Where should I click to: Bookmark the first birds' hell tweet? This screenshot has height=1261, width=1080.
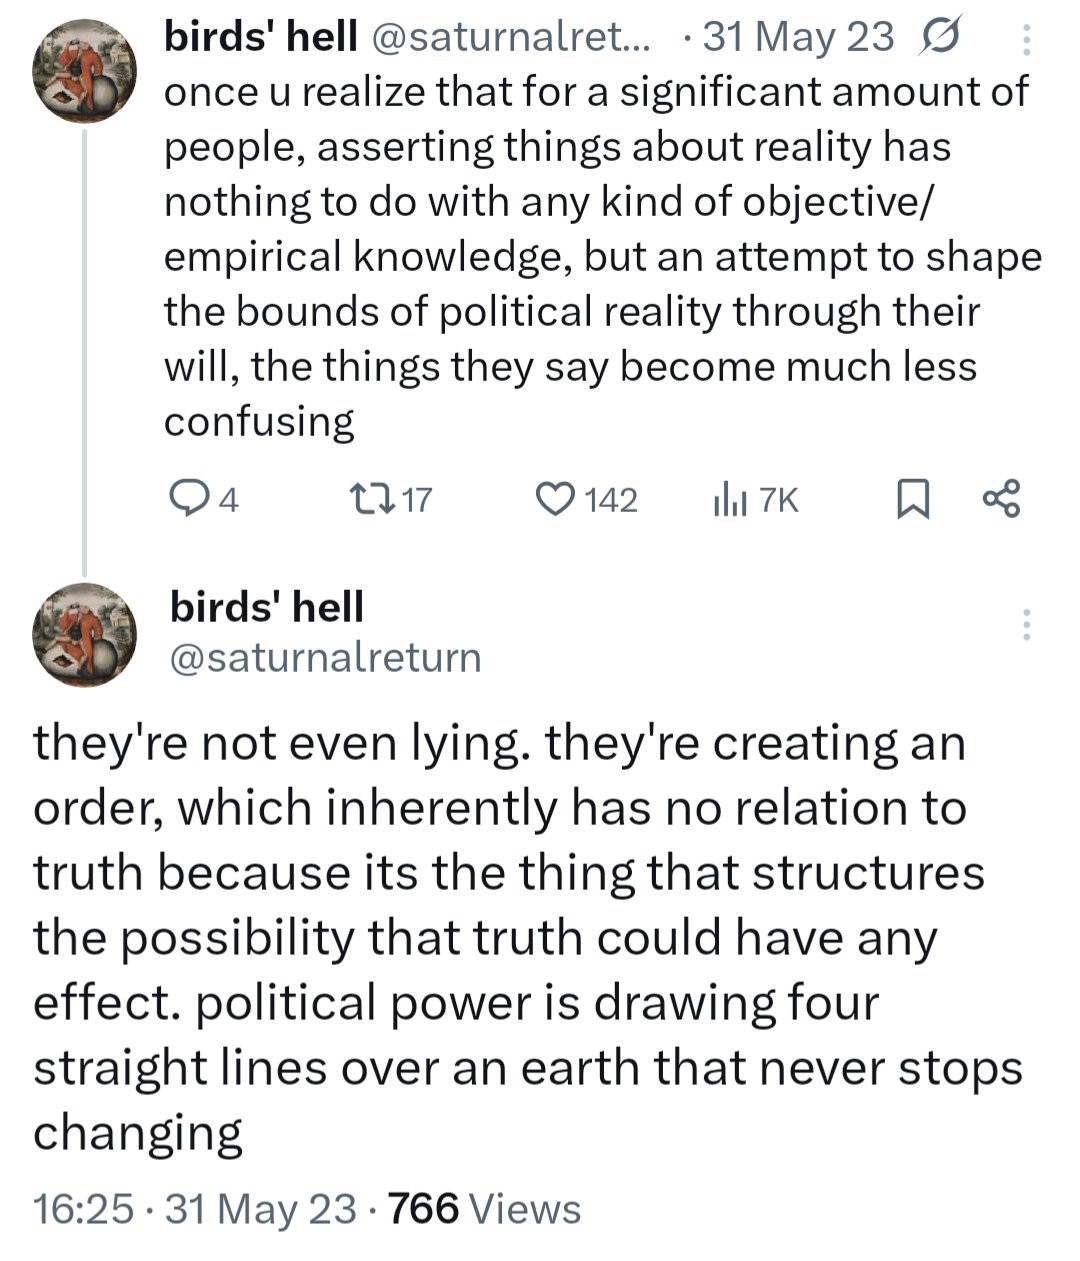(x=912, y=497)
